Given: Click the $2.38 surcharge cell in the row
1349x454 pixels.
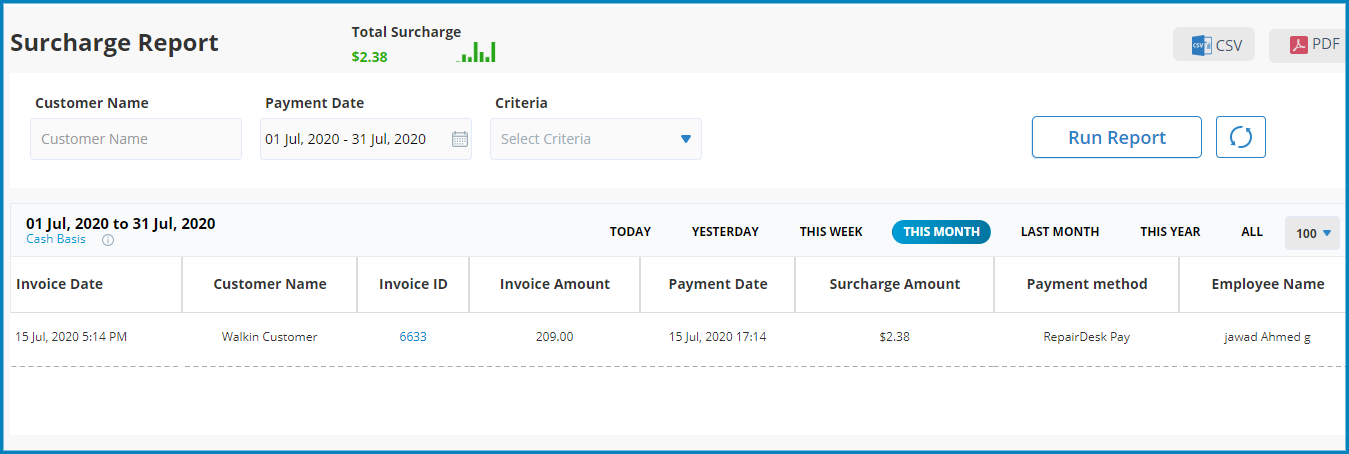Looking at the screenshot, I should coord(895,337).
